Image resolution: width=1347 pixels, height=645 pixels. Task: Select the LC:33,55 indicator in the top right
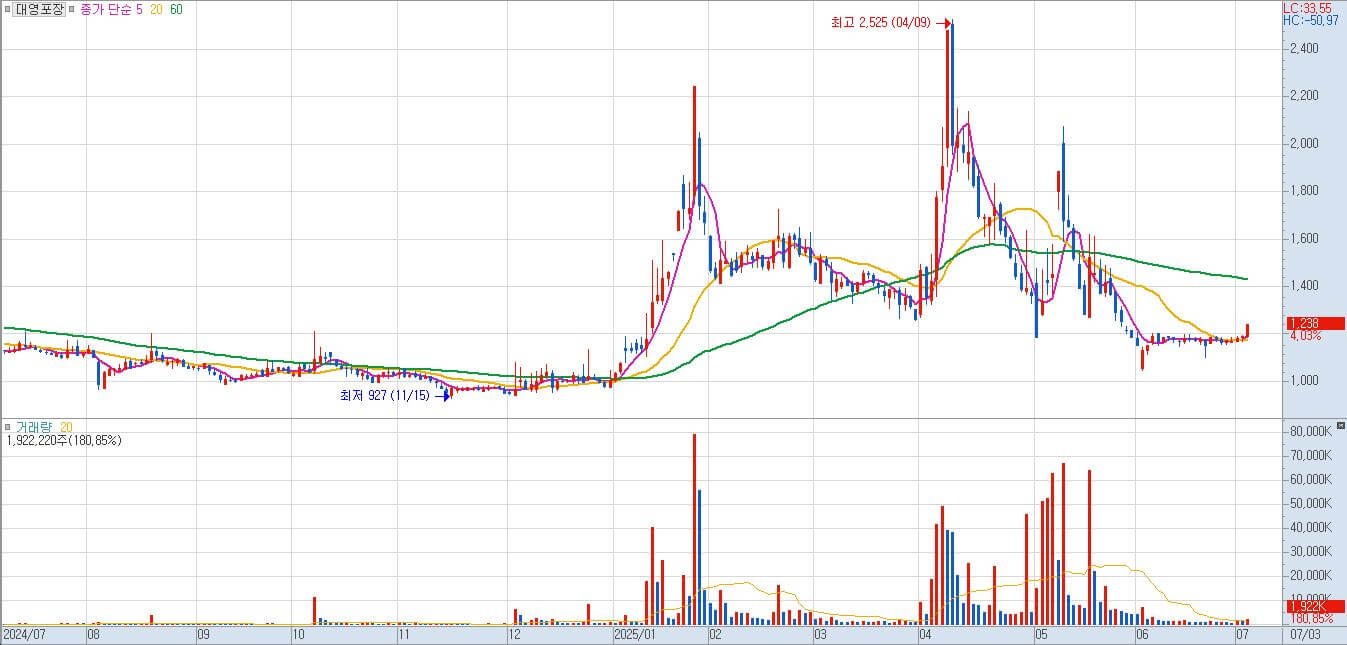coord(1305,7)
